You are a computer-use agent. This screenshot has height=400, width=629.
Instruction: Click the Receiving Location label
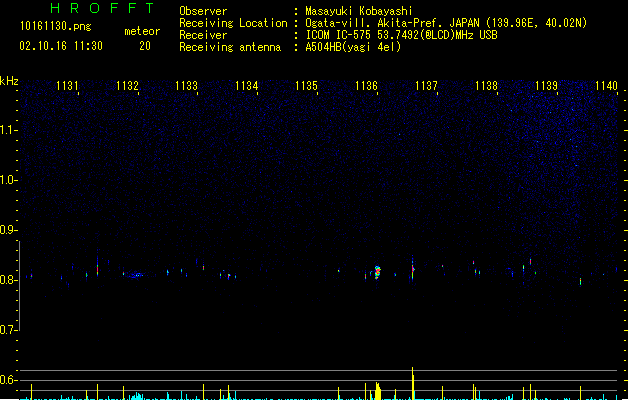click(x=233, y=23)
